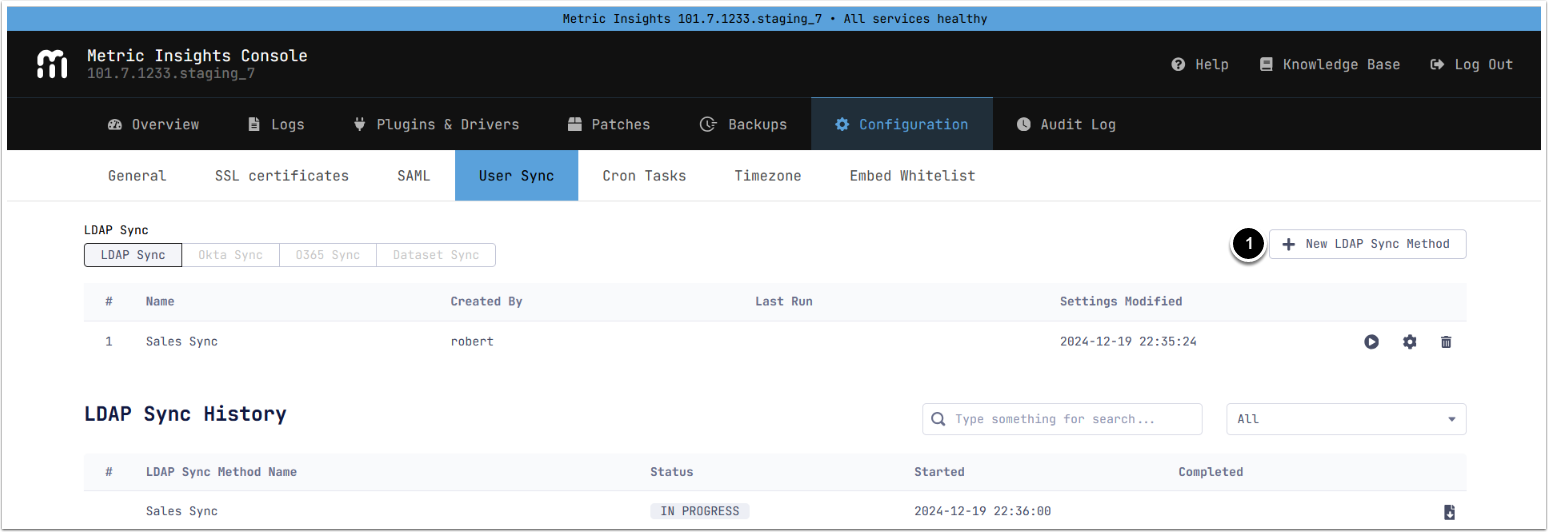Click New LDAP Sync Method button
This screenshot has height=532, width=1548.
[x=1367, y=244]
